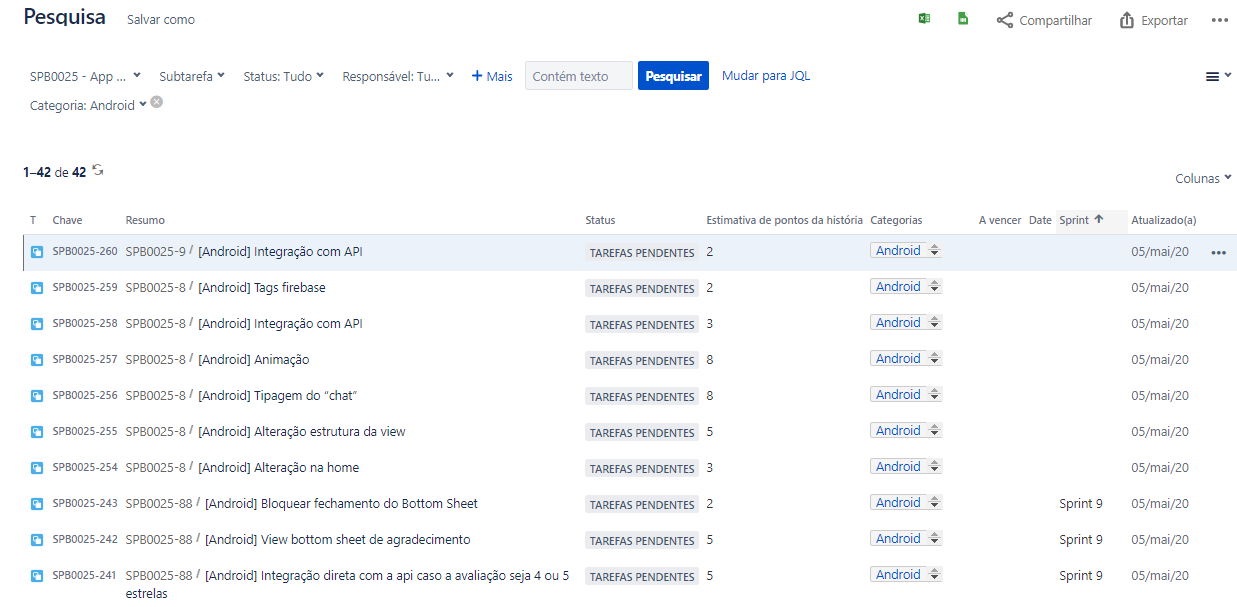The height and width of the screenshot is (607, 1237).
Task: Sort by the Atualizado(a) column header
Action: 1164,220
